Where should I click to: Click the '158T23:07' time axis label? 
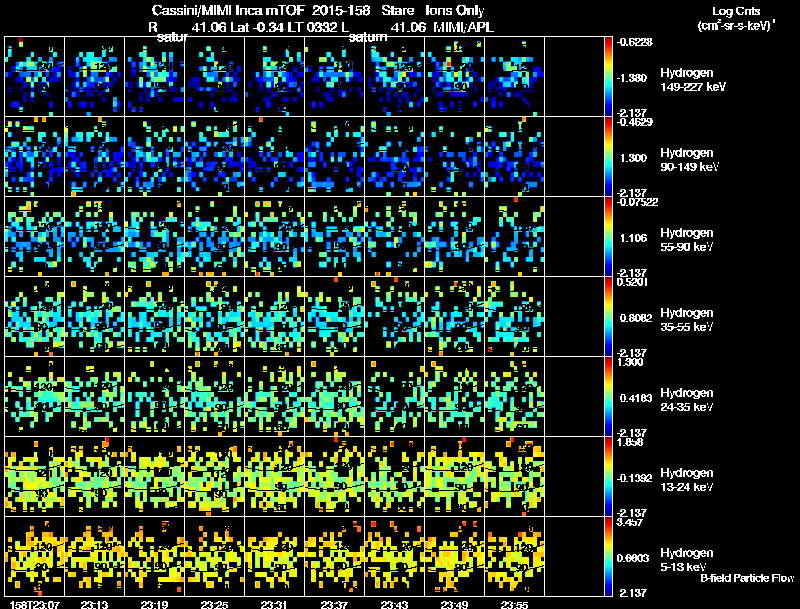click(x=35, y=605)
